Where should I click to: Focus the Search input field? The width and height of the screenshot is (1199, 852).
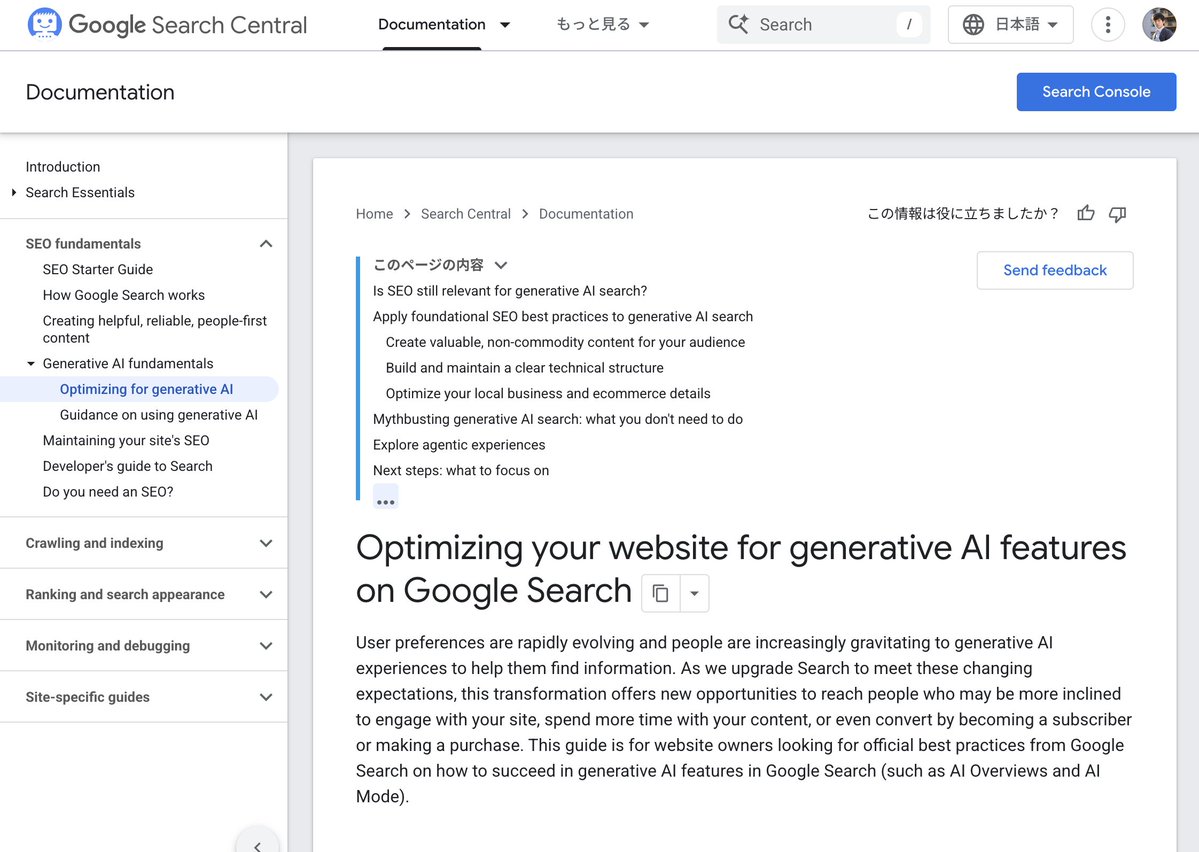(823, 24)
